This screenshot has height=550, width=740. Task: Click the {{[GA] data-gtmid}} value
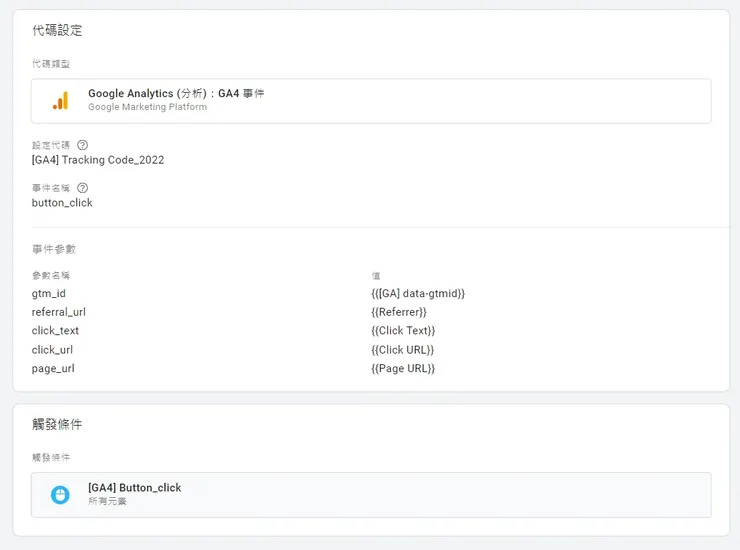418,294
